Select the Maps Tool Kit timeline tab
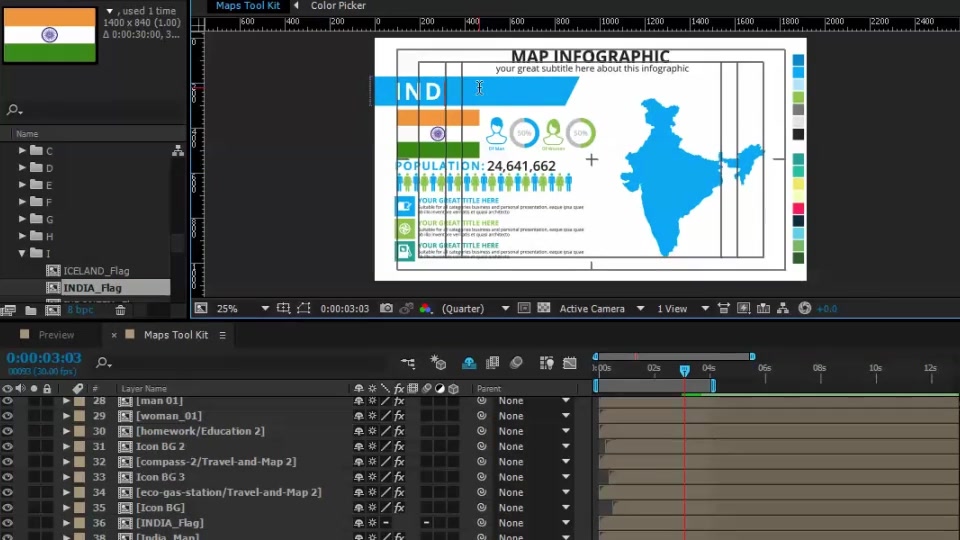The width and height of the screenshot is (960, 540). click(x=176, y=335)
